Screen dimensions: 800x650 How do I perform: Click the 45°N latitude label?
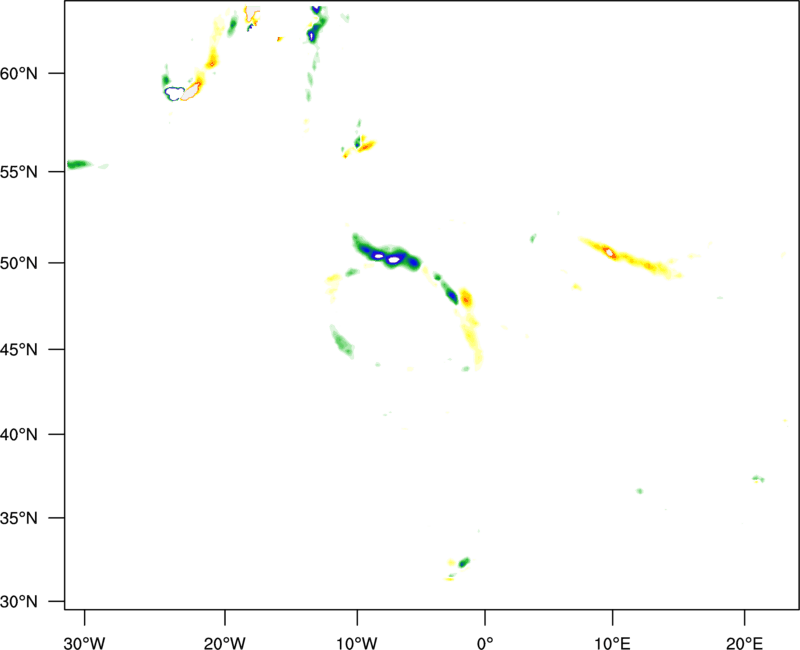point(19,350)
